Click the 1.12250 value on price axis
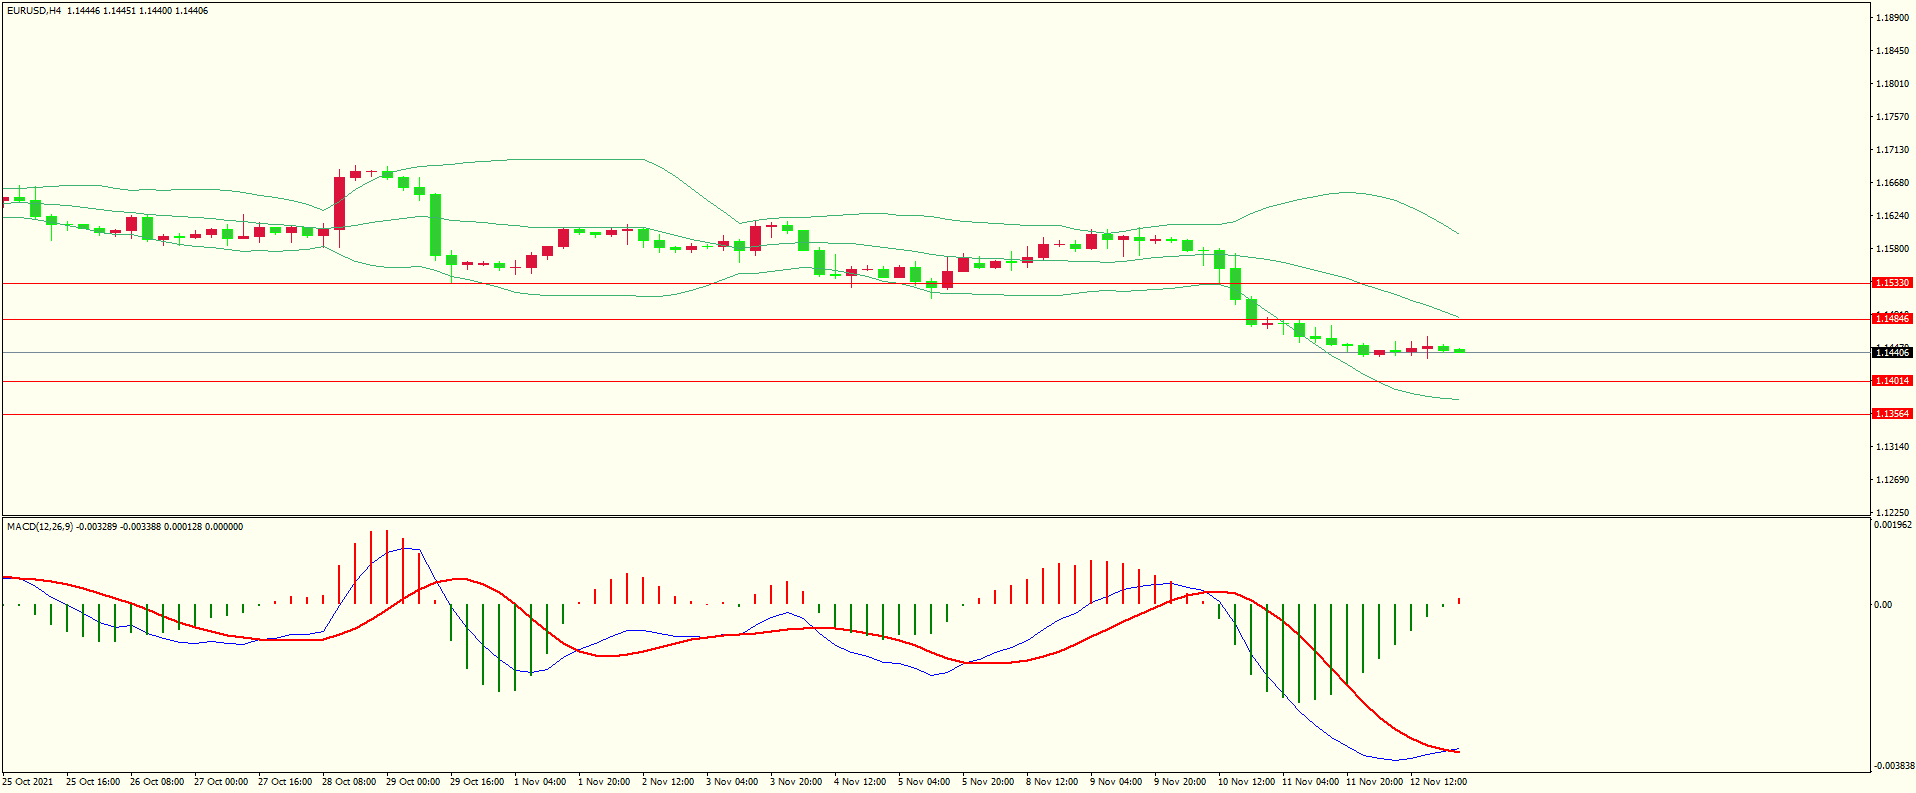The height and width of the screenshot is (793, 1916). [1892, 512]
